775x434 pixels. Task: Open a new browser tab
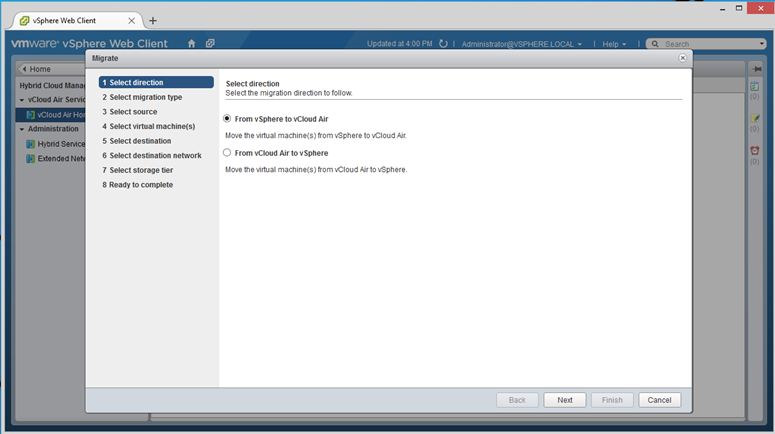pyautogui.click(x=153, y=20)
